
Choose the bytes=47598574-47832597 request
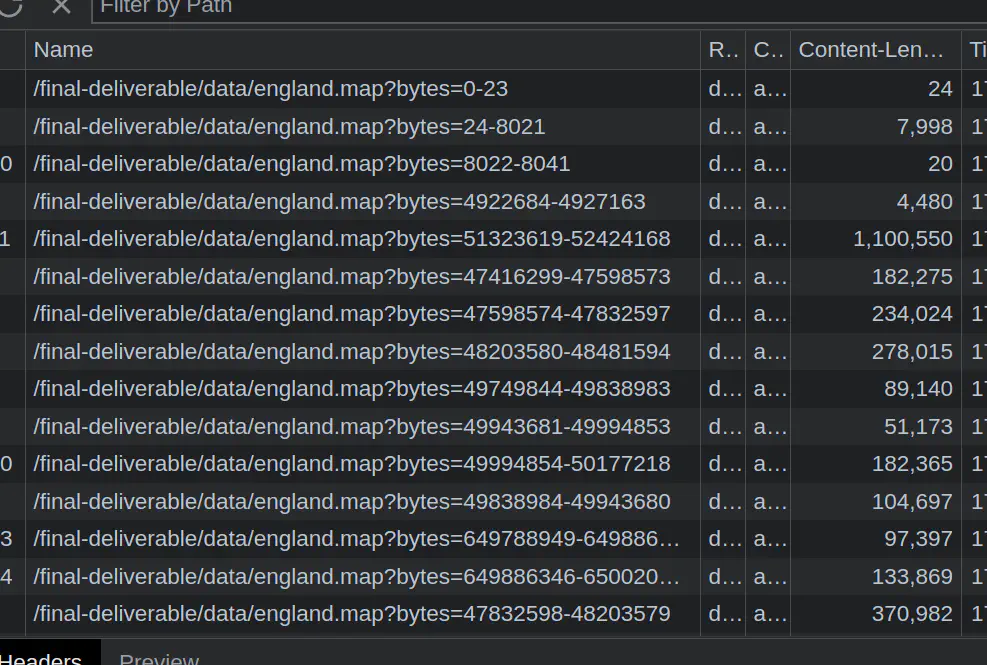coord(352,314)
